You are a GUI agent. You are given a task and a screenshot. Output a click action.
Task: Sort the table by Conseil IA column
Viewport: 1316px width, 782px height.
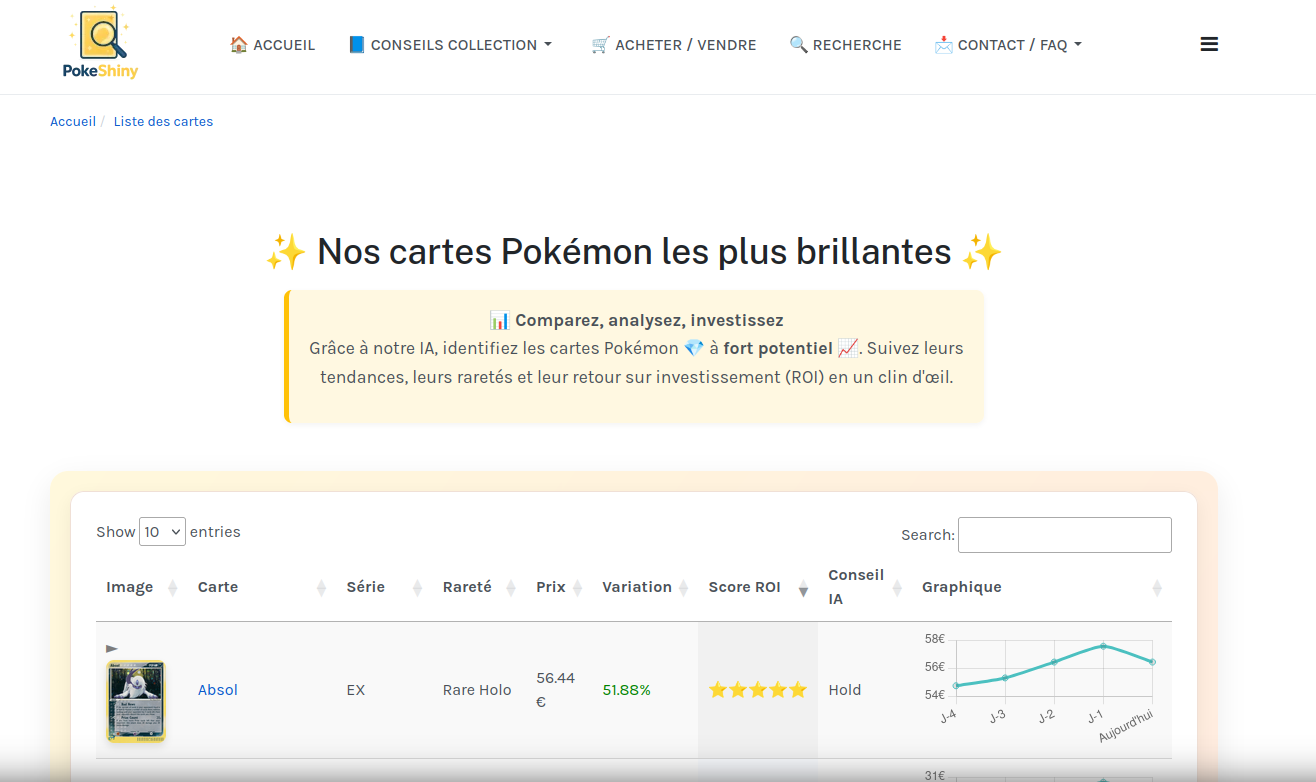pos(865,587)
